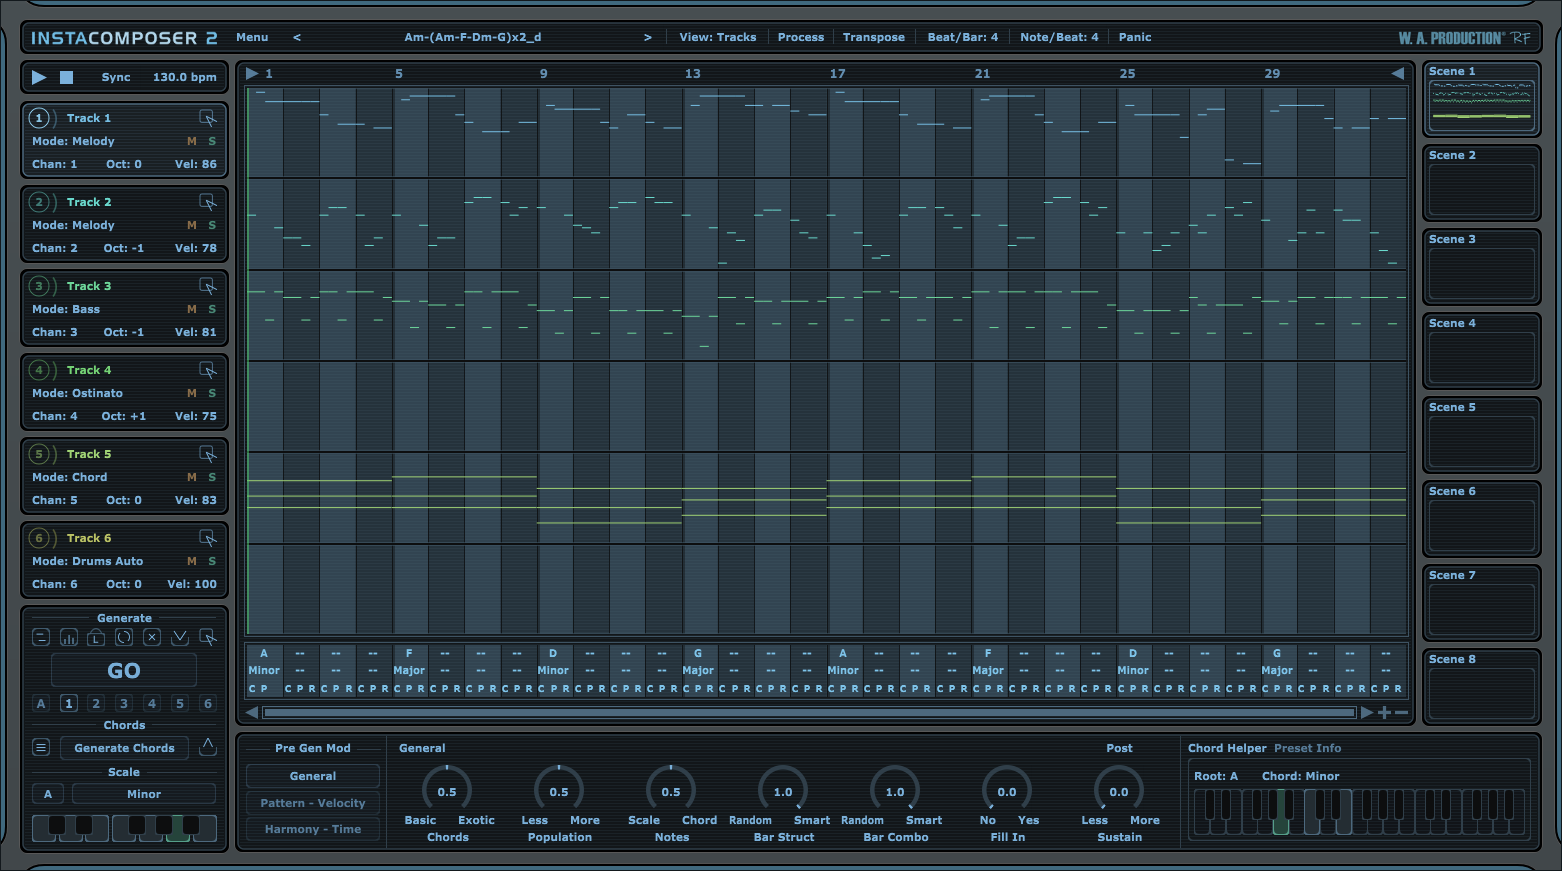
Task: Open the chords list menu icon
Action: 41,747
